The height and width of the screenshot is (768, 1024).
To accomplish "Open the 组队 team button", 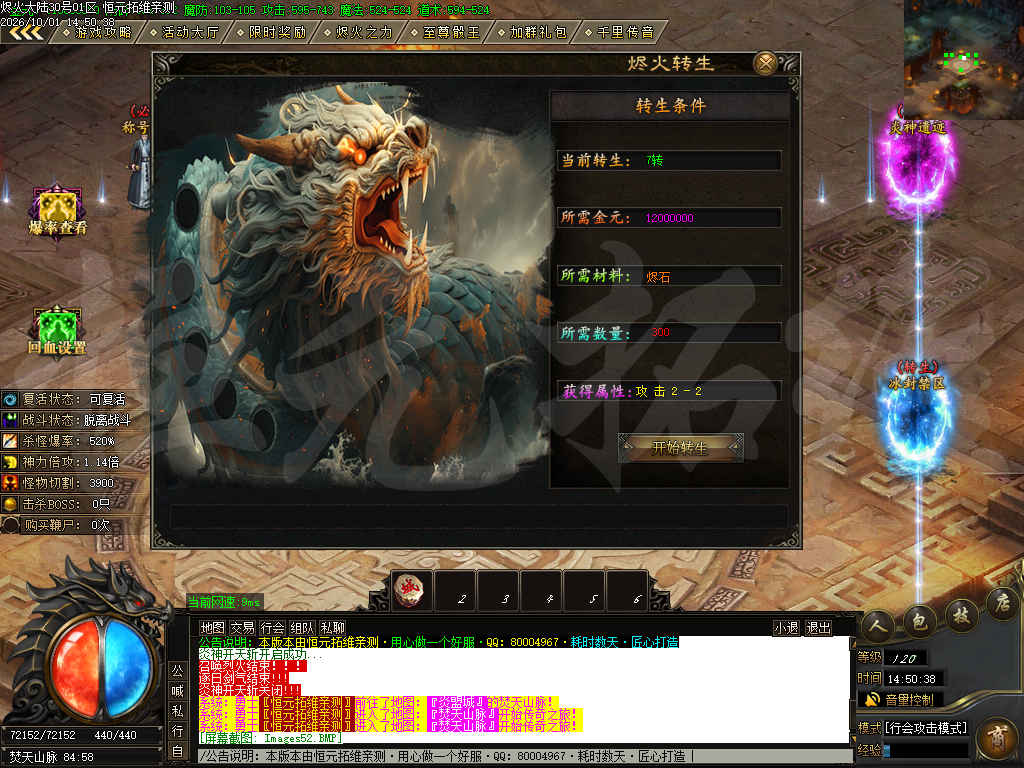I will tap(302, 628).
